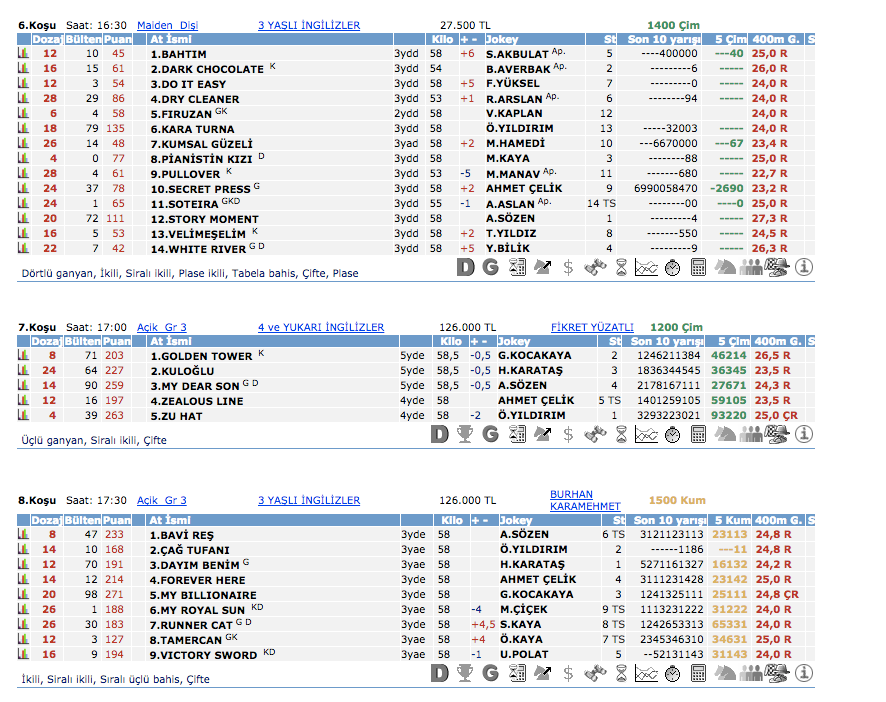Image resolution: width=886 pixels, height=702 pixels.
Task: Click the Puan column header in race 6
Action: (118, 39)
